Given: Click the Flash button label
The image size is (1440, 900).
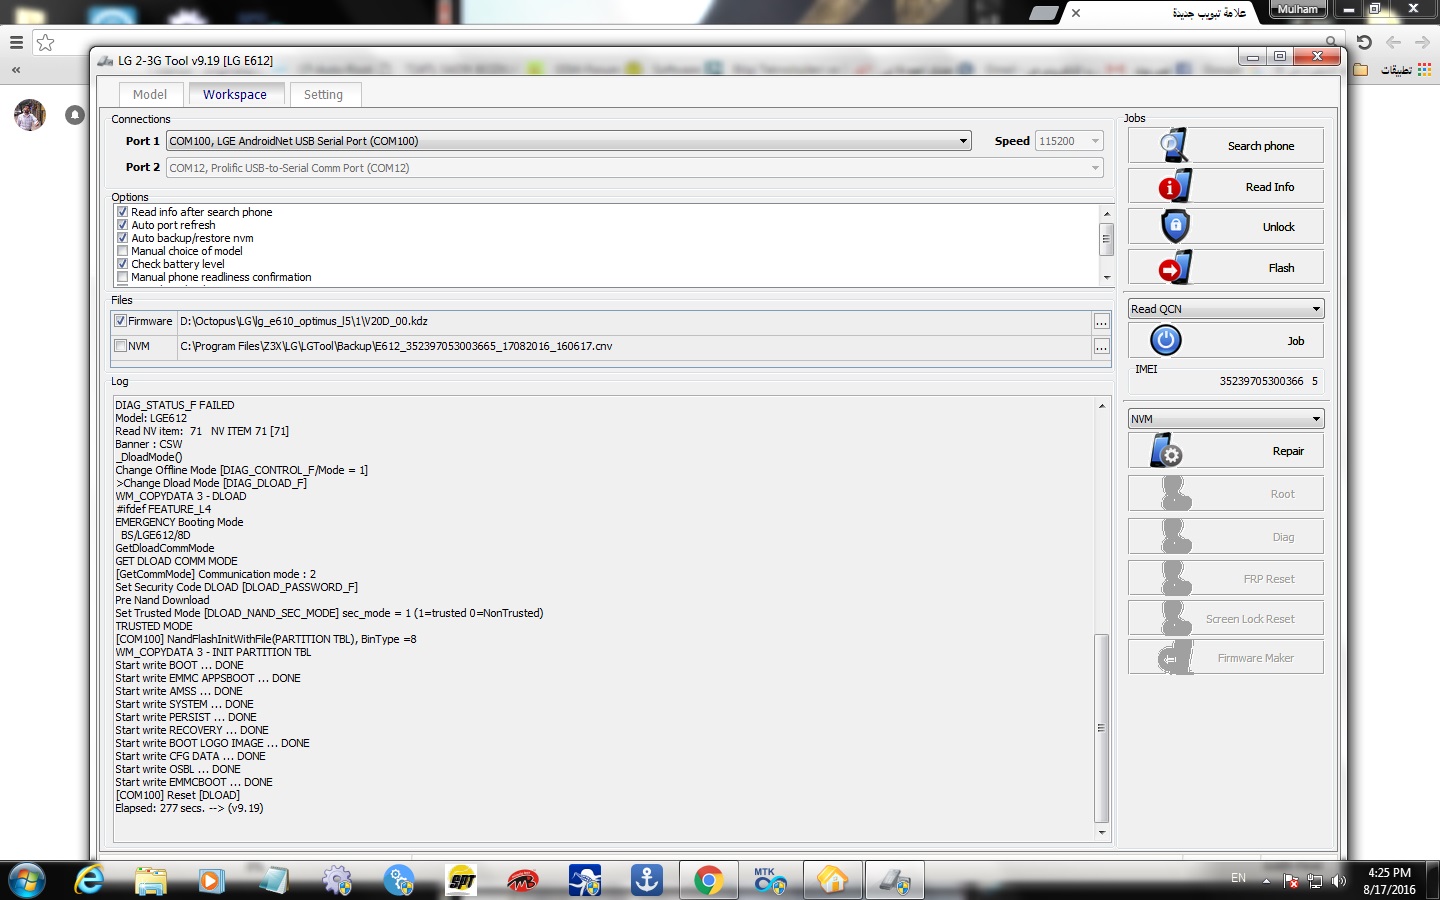Looking at the screenshot, I should [x=1281, y=268].
